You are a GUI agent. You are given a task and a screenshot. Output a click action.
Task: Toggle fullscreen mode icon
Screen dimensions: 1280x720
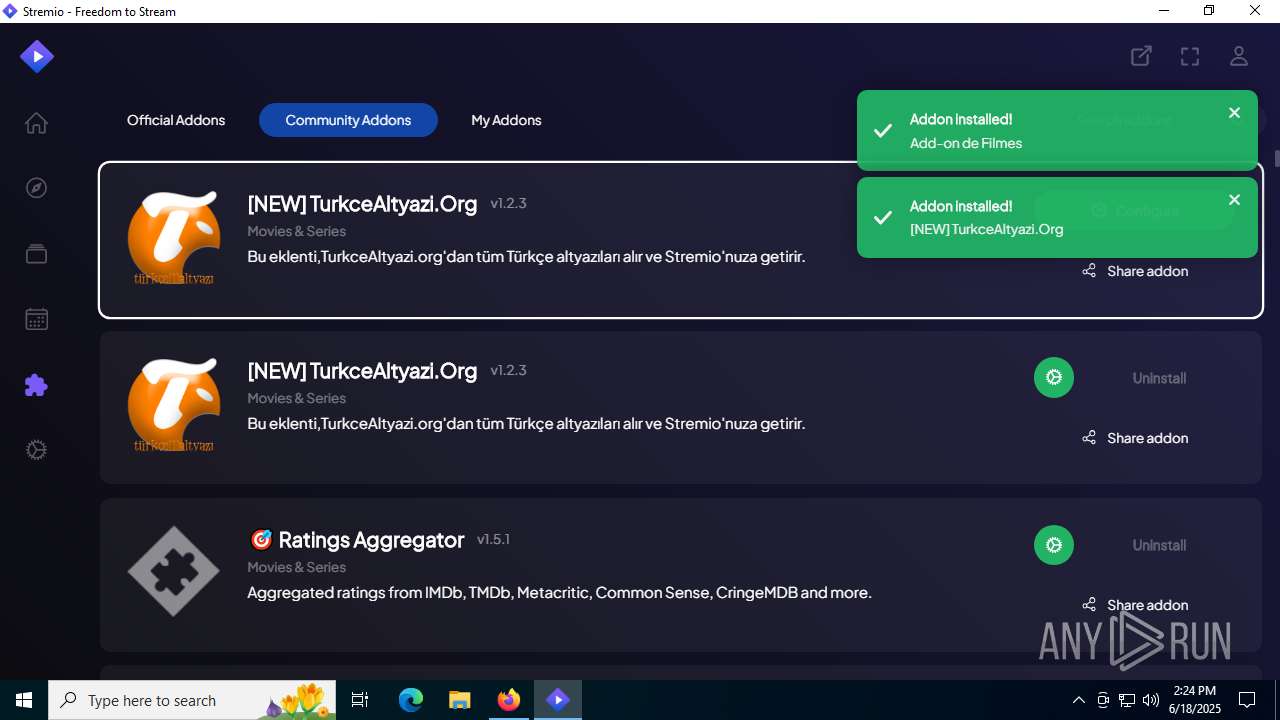pyautogui.click(x=1190, y=56)
